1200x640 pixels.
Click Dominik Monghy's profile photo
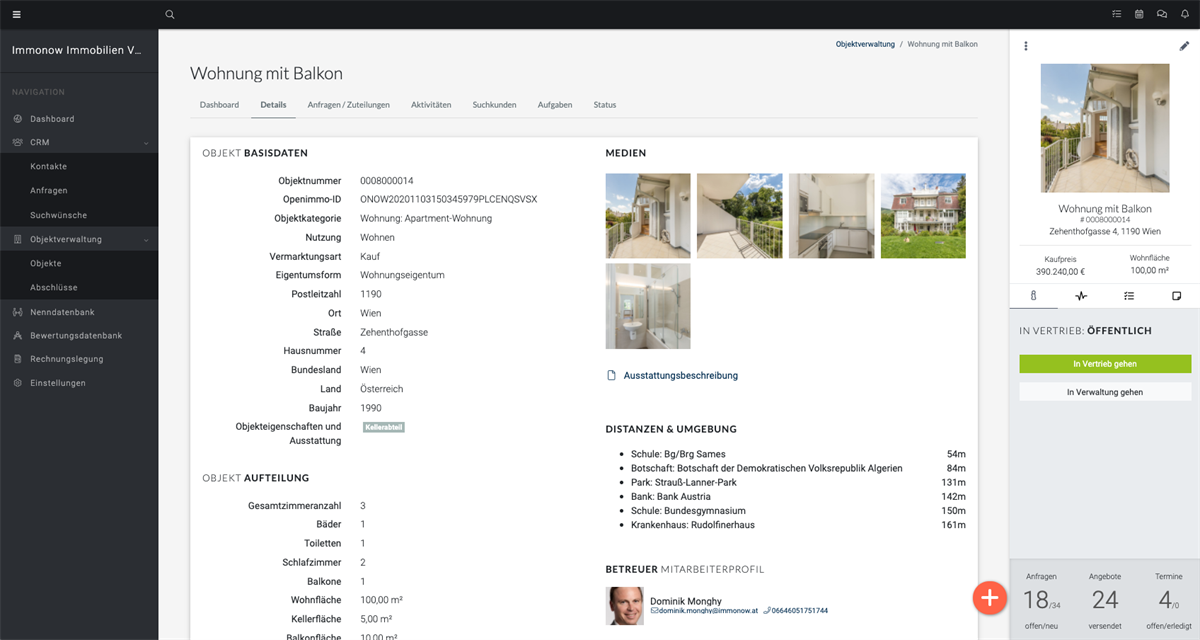625,606
